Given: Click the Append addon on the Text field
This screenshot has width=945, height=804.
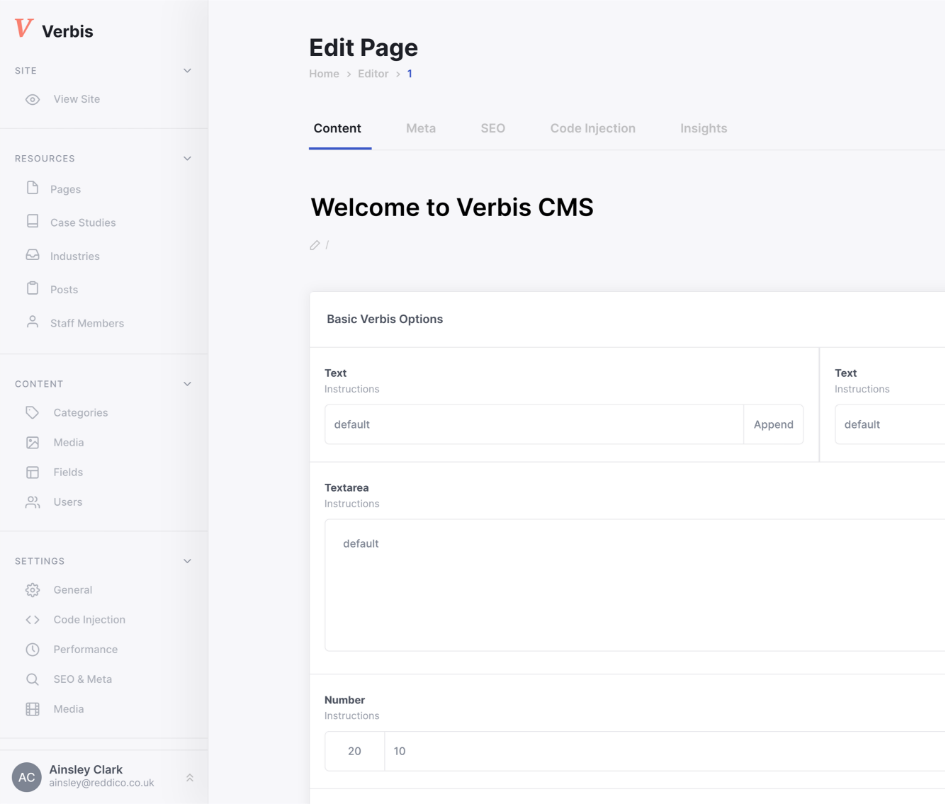Looking at the screenshot, I should point(774,424).
